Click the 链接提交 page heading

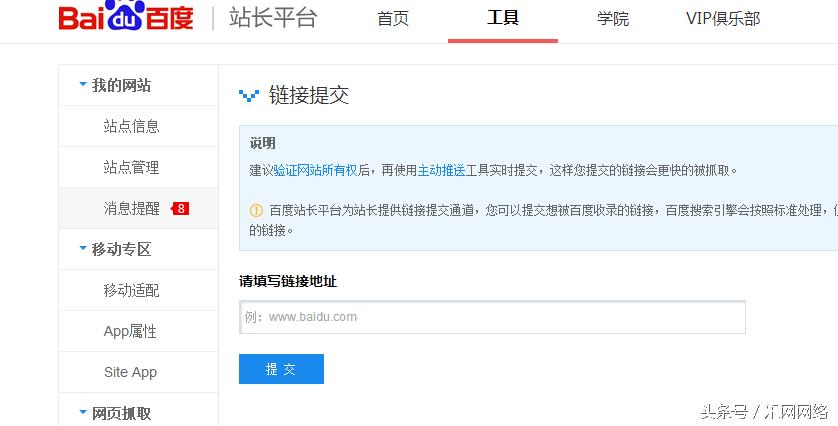tap(309, 96)
